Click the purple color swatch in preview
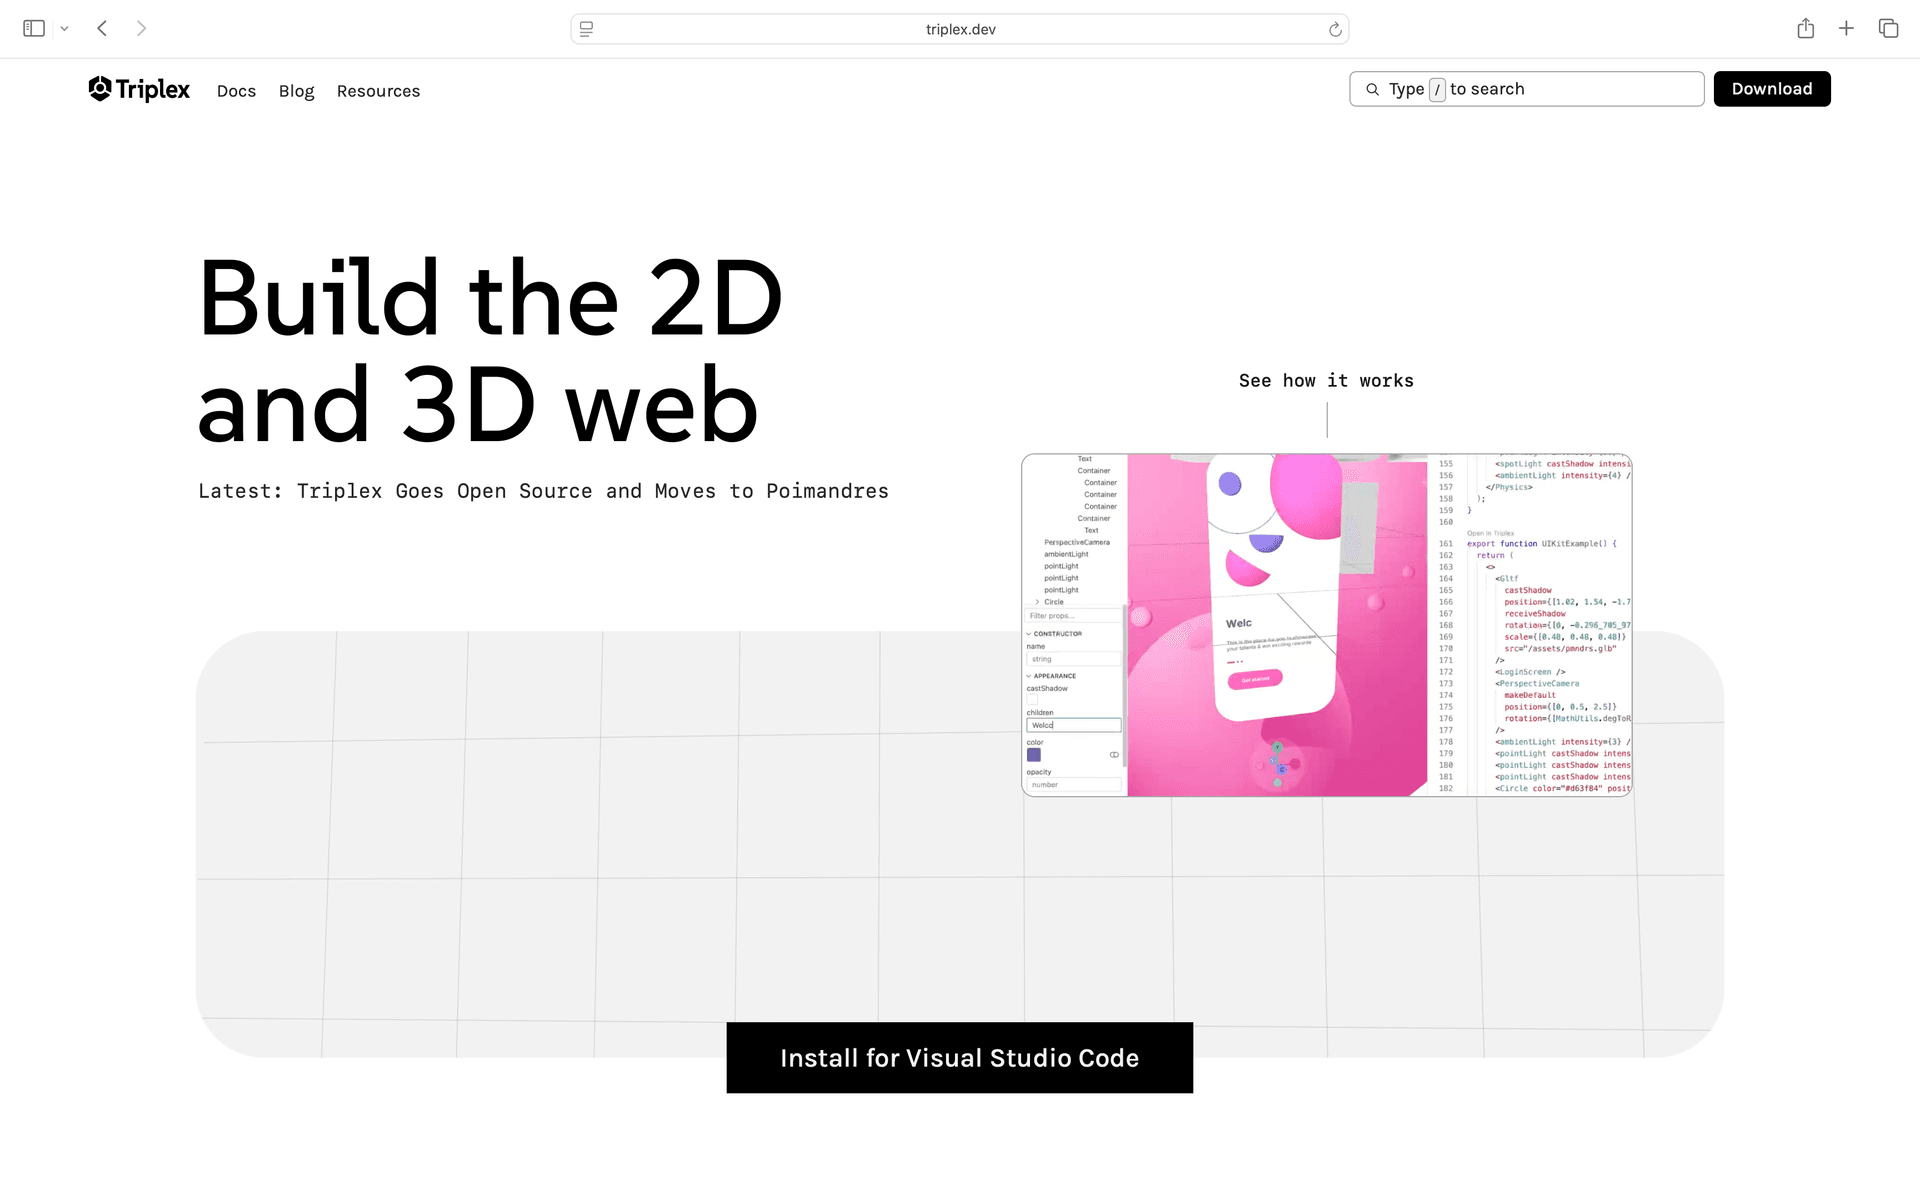 point(1034,755)
